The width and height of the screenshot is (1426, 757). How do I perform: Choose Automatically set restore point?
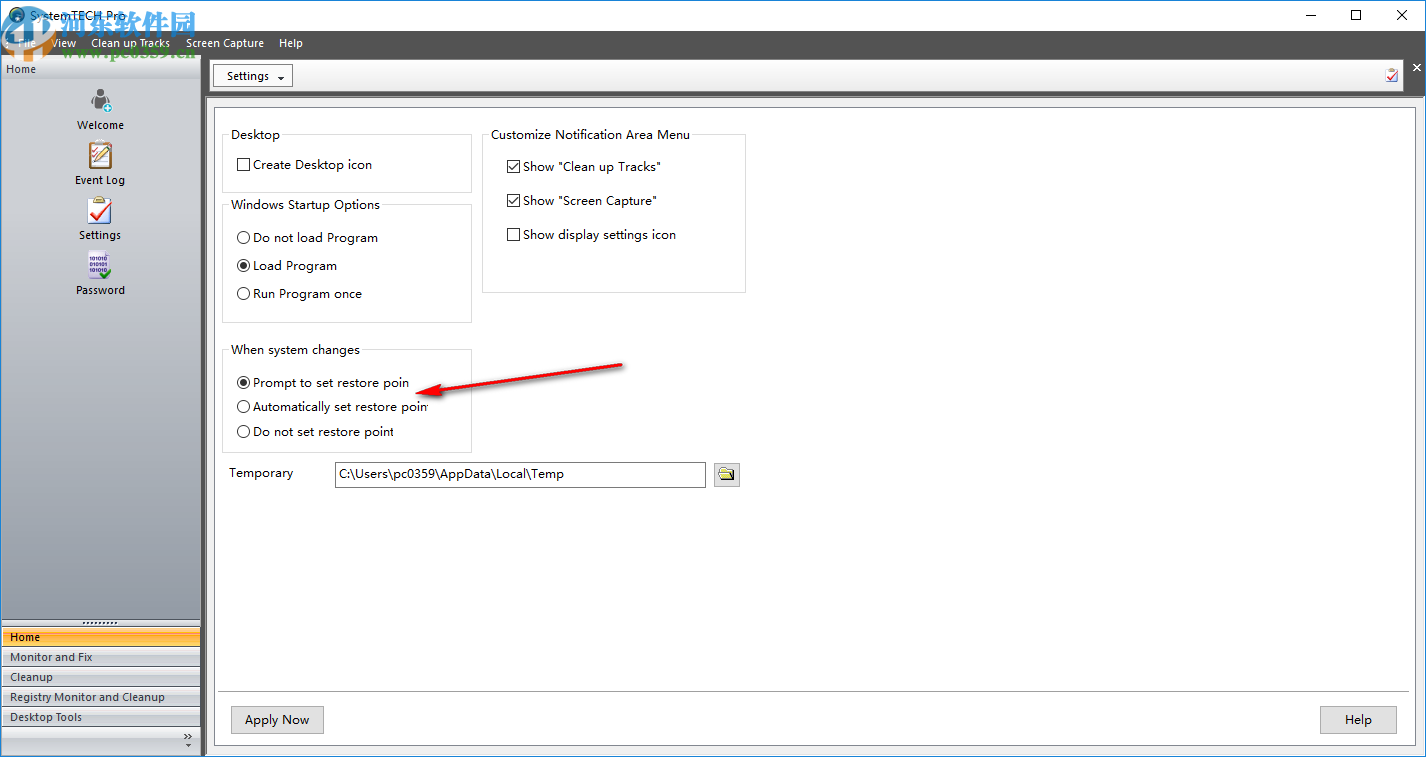(243, 407)
